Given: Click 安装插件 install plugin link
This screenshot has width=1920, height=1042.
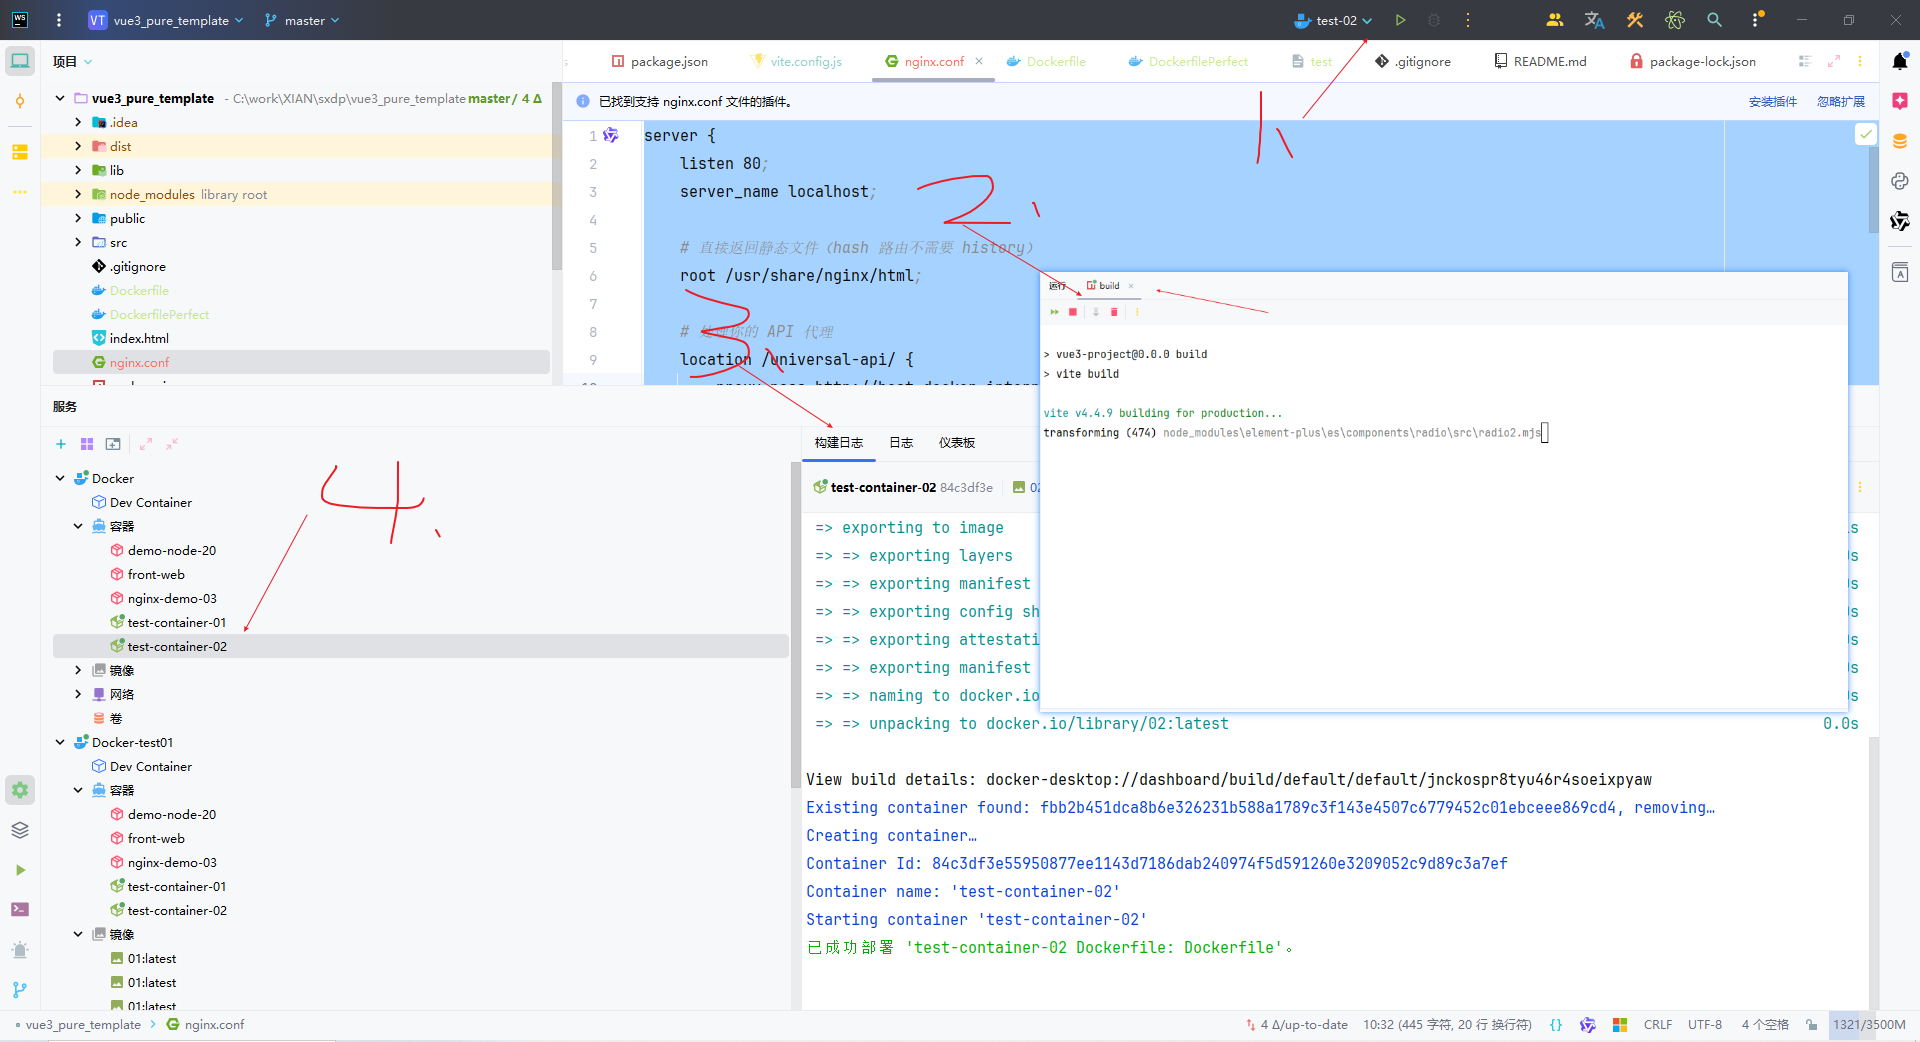Looking at the screenshot, I should pyautogui.click(x=1772, y=102).
